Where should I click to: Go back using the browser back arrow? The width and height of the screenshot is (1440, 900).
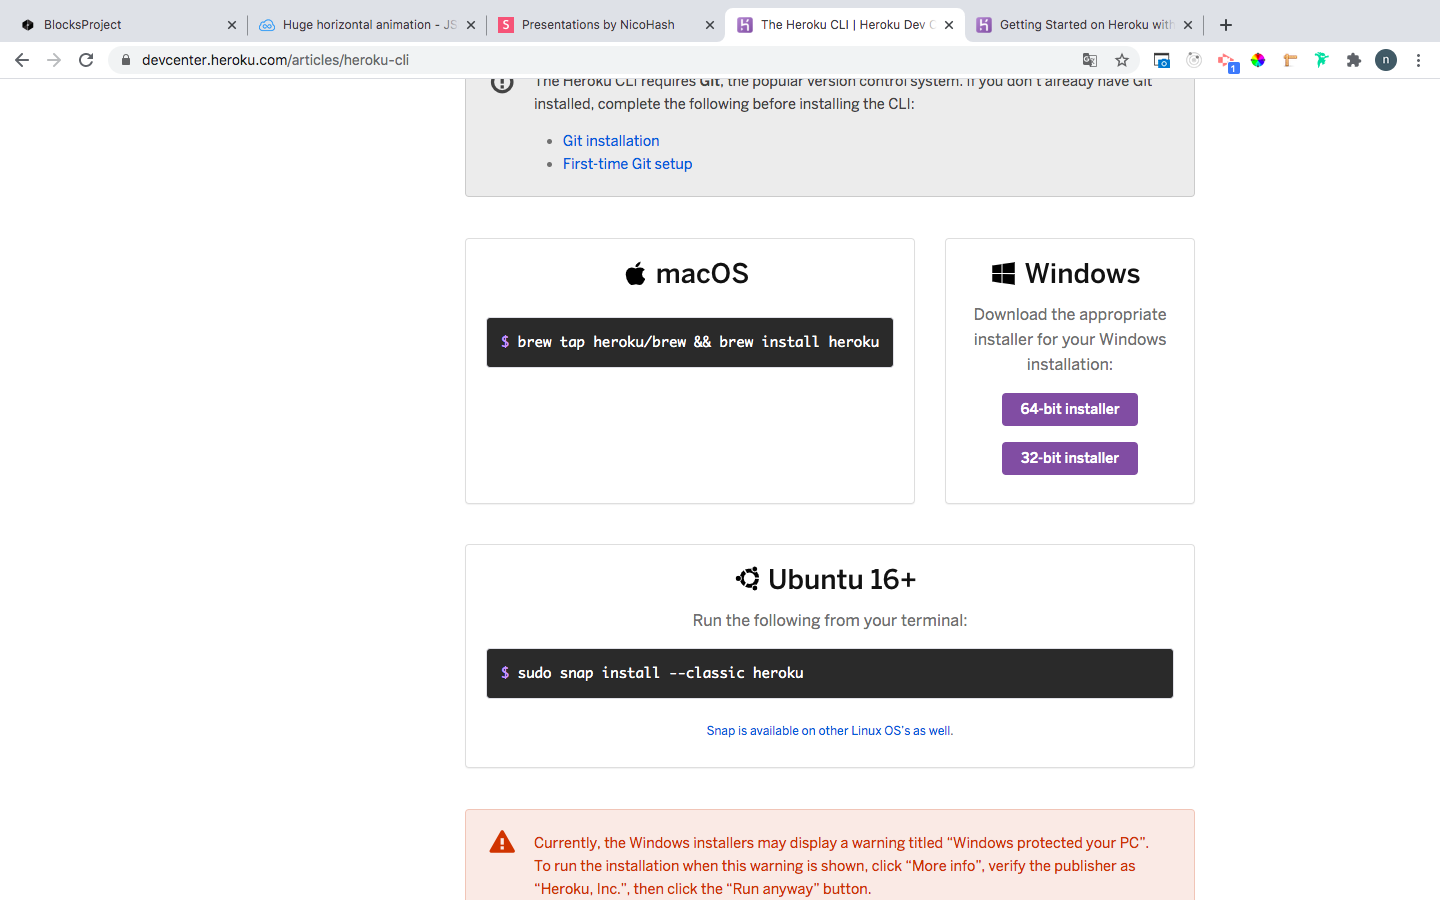[x=22, y=60]
